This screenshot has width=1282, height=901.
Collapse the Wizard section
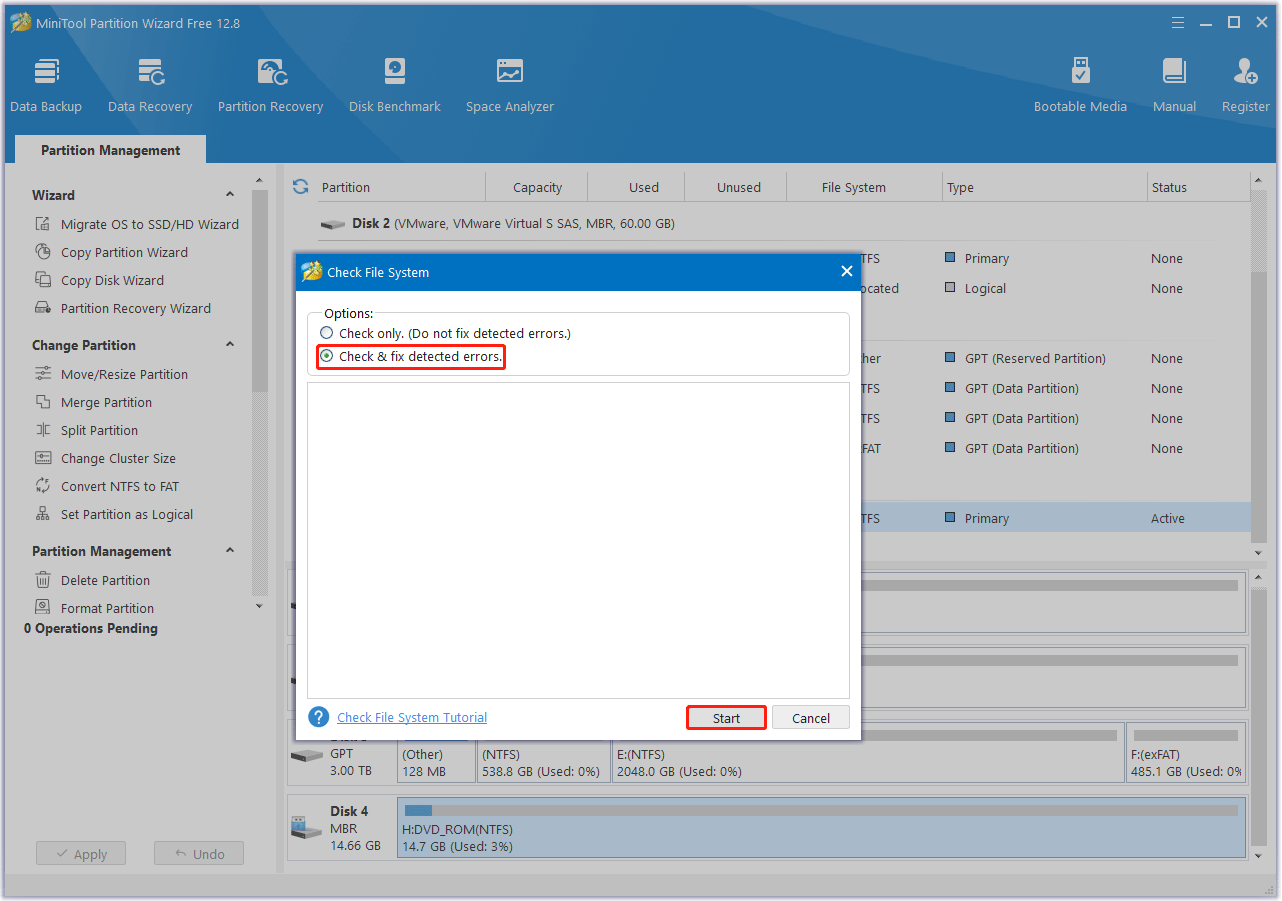pos(230,195)
